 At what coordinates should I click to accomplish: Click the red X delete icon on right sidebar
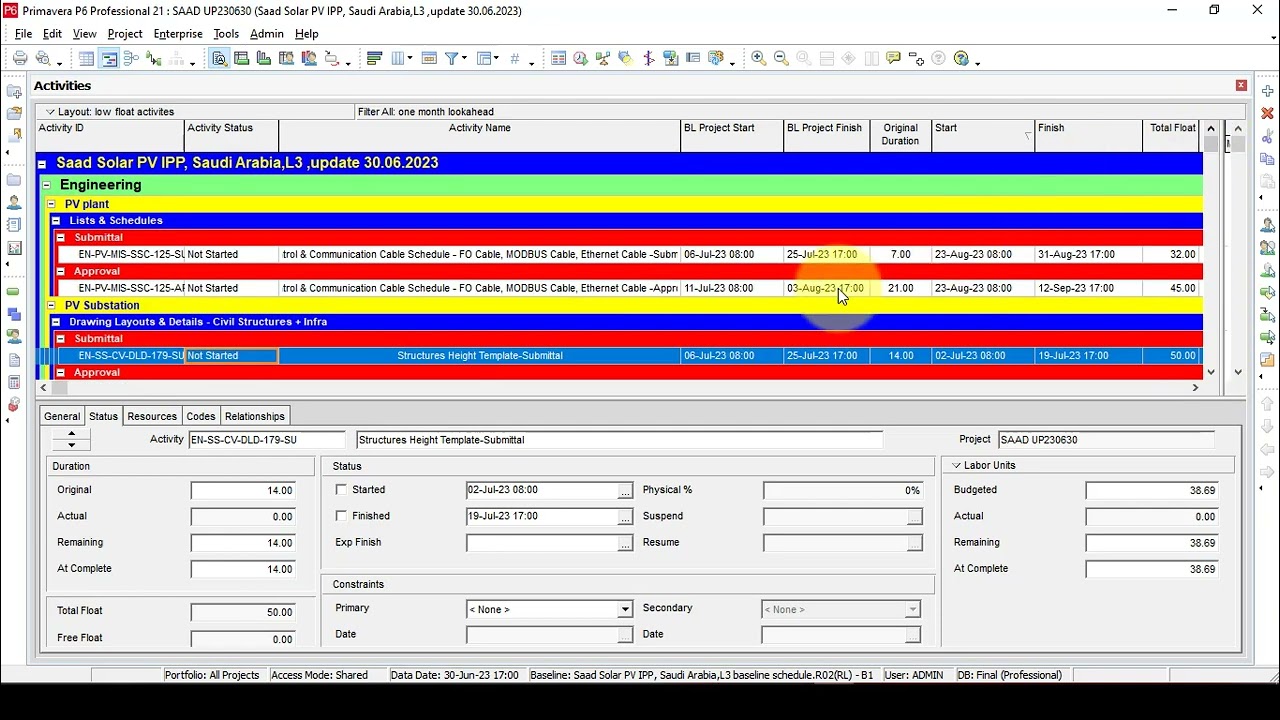tap(1267, 114)
